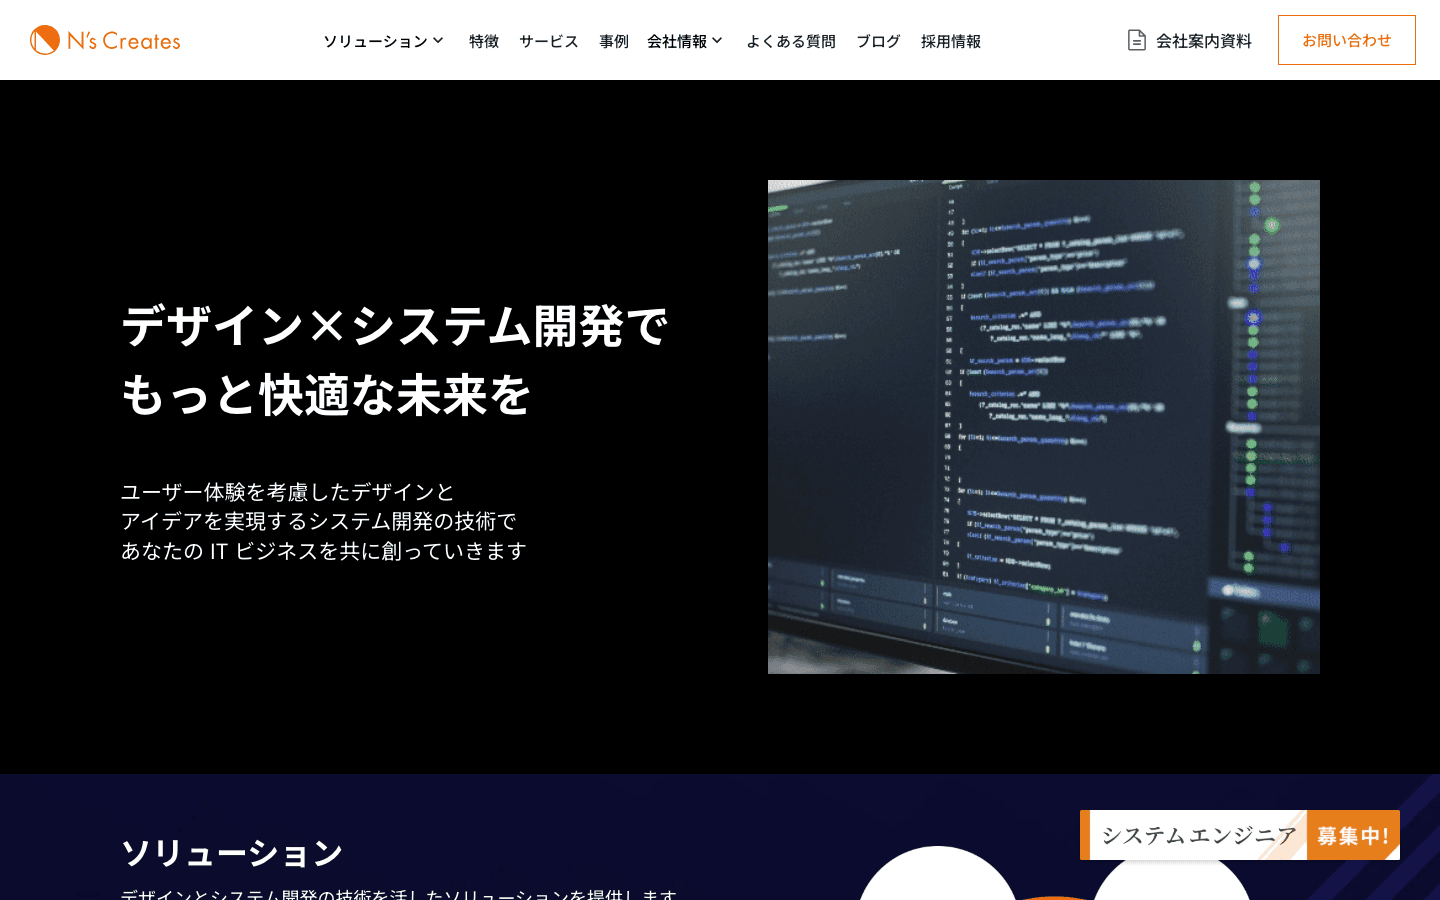1440x900 pixels.
Task: Expand the ソリューション dropdown chevron
Action: (x=438, y=41)
